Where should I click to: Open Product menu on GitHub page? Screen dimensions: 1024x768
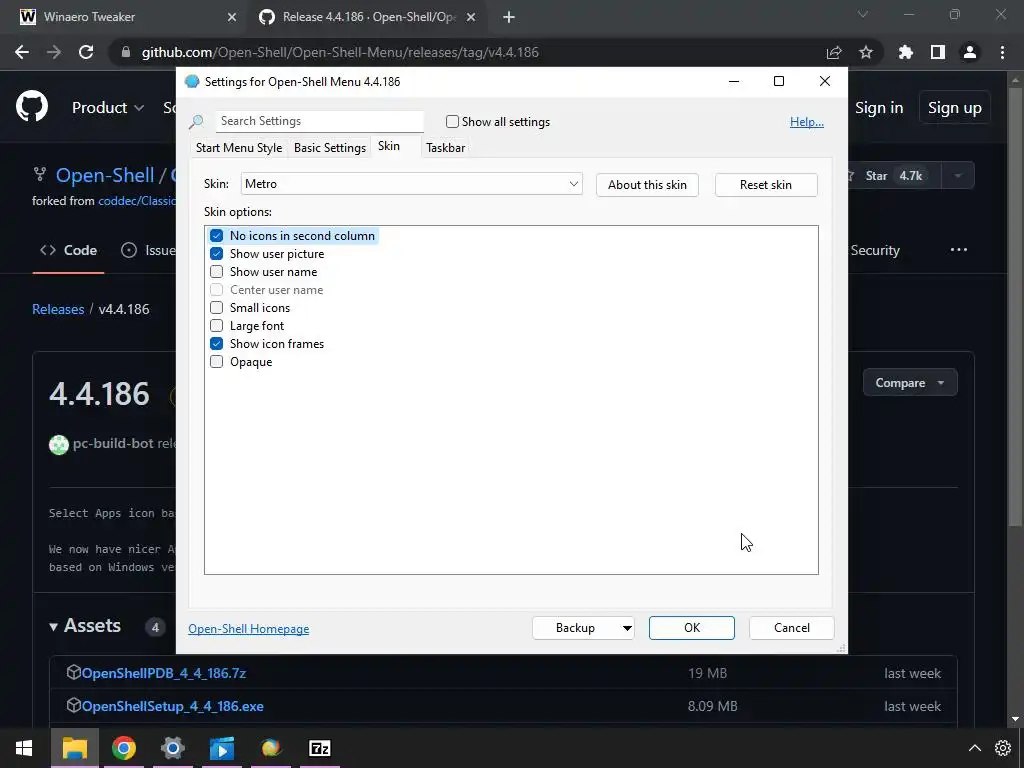click(108, 108)
